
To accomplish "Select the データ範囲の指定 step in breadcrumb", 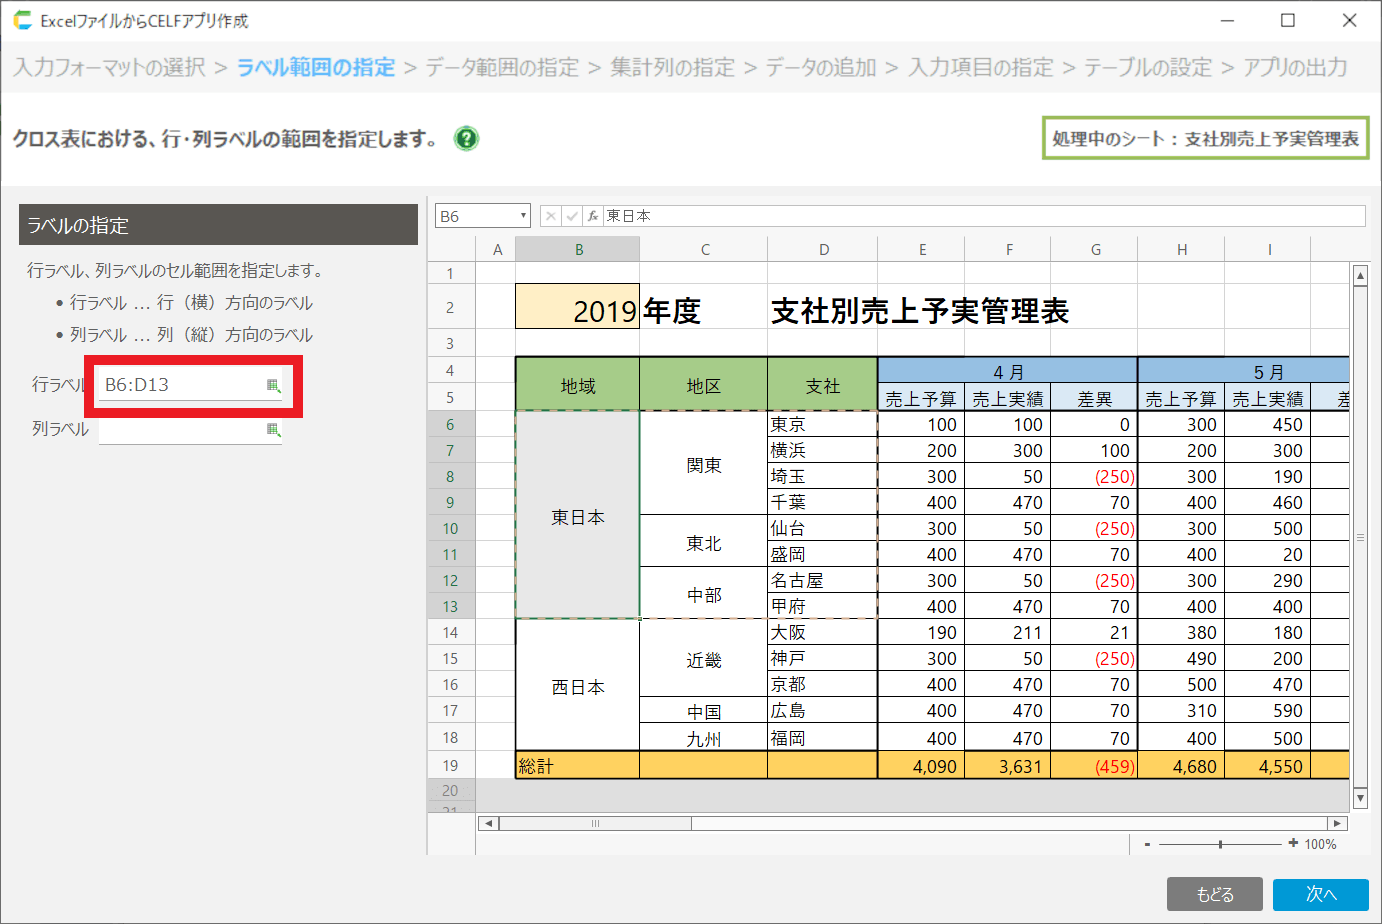I will coord(502,68).
